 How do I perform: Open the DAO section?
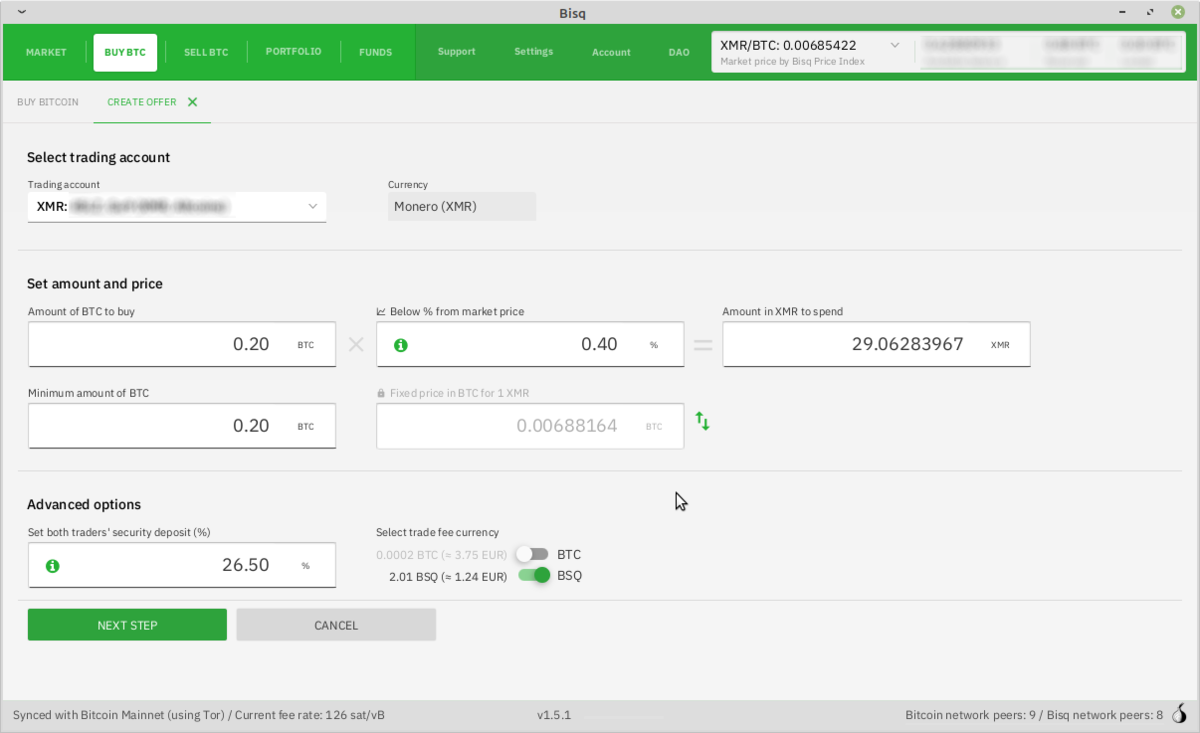679,52
